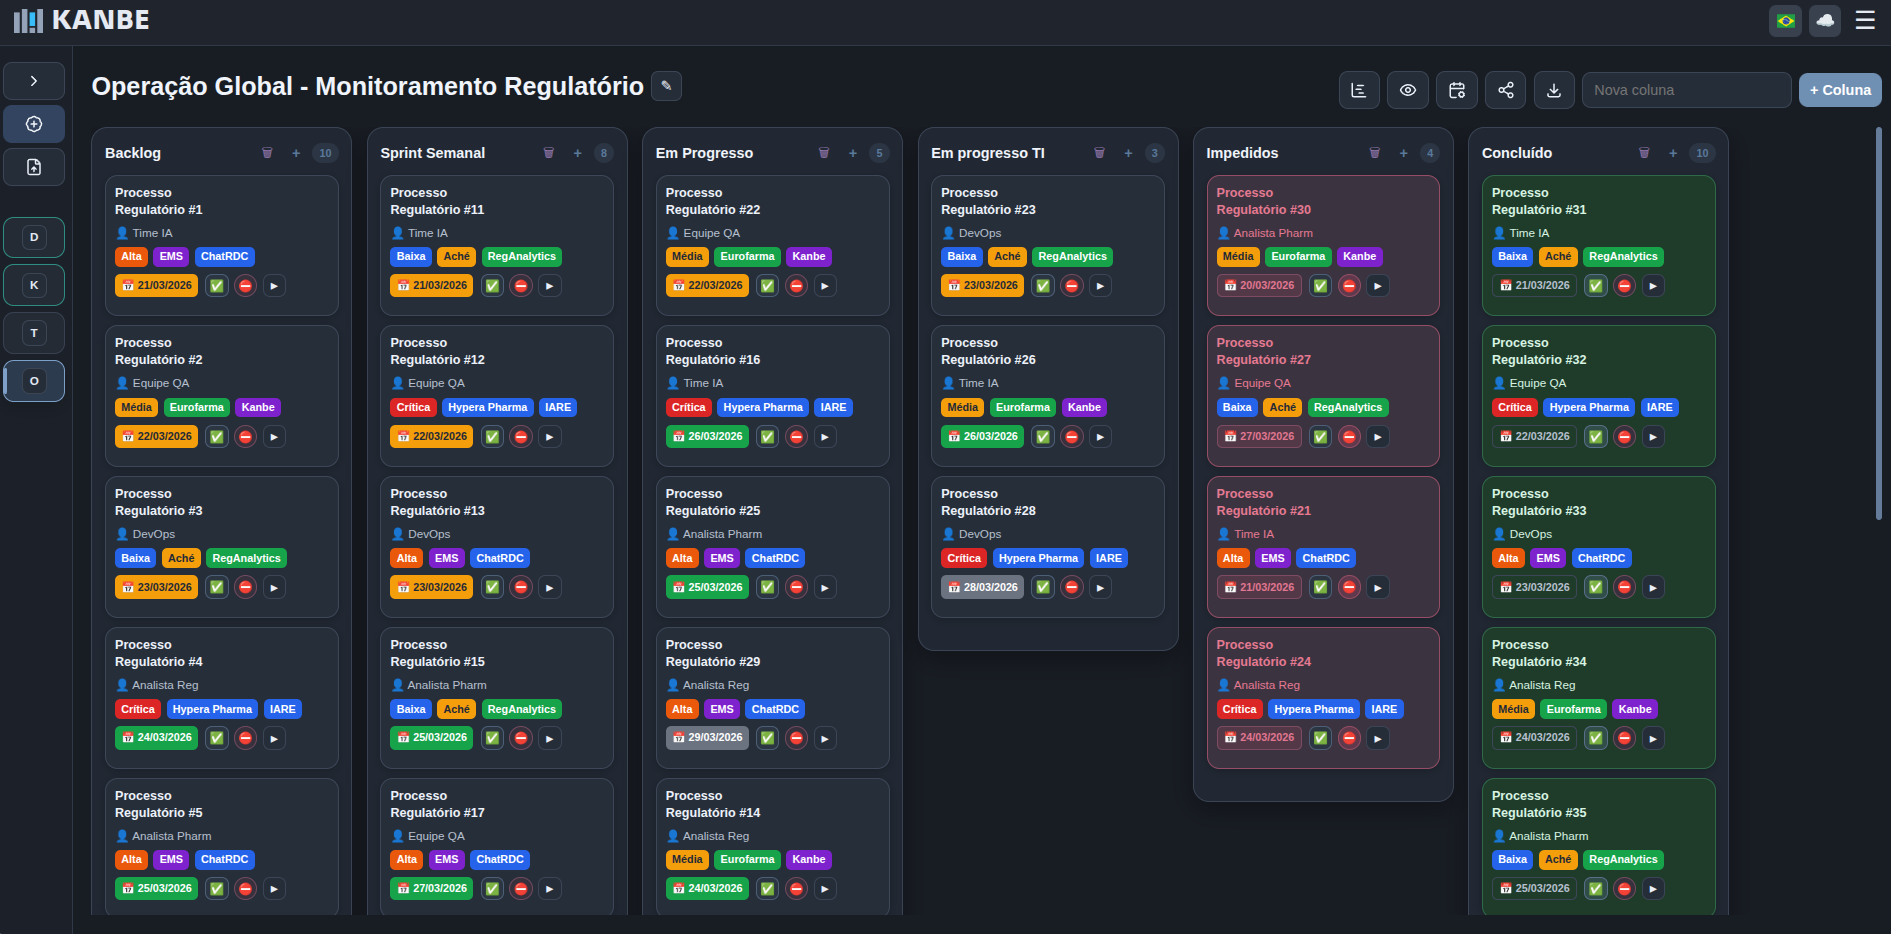Open the hamburger menu top right

click(1865, 20)
